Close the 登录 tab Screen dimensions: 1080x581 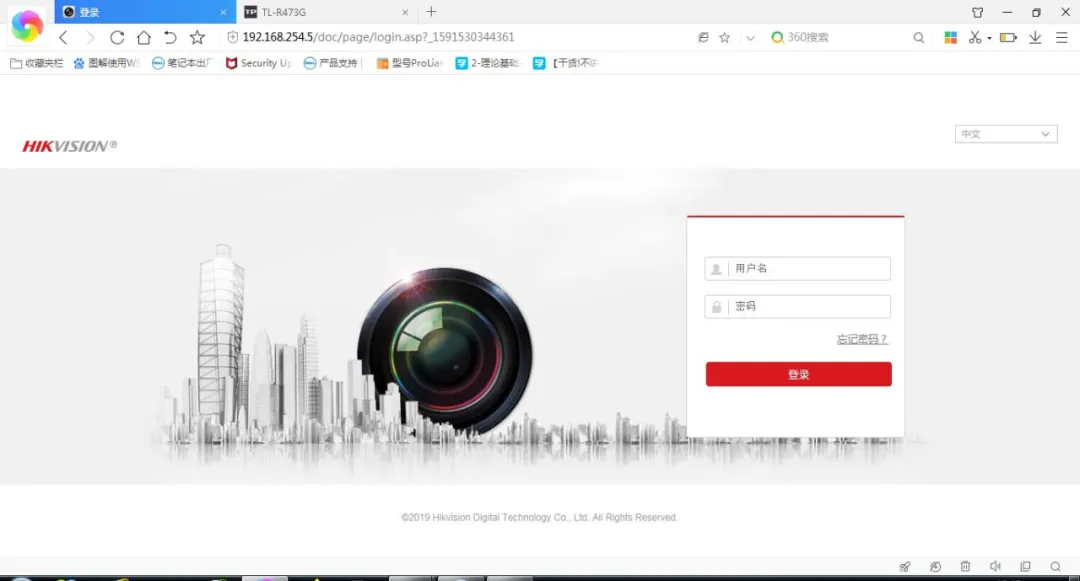[223, 12]
